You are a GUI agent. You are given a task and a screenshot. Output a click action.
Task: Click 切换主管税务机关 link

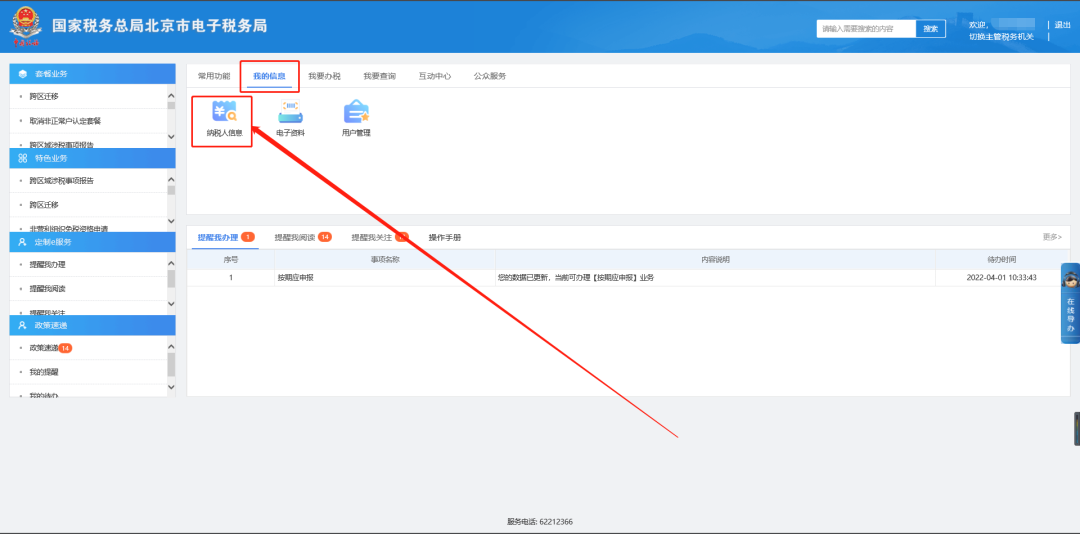click(x=1001, y=37)
